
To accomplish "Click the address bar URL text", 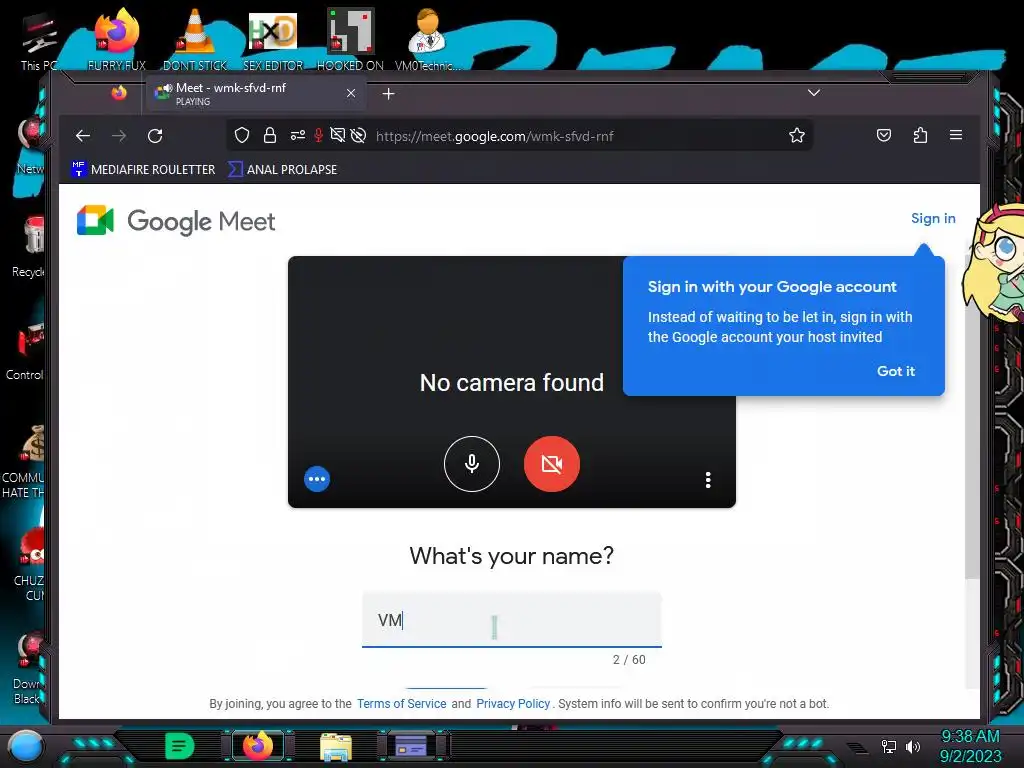I will 494,136.
